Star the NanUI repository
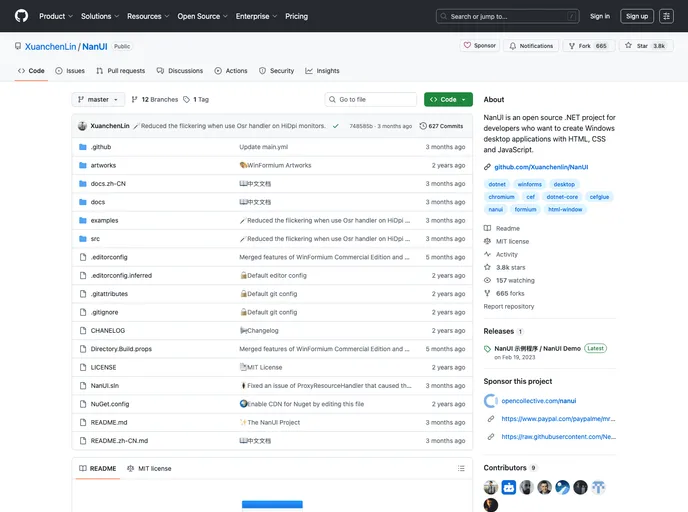Viewport: 688px width, 512px height. (x=646, y=46)
